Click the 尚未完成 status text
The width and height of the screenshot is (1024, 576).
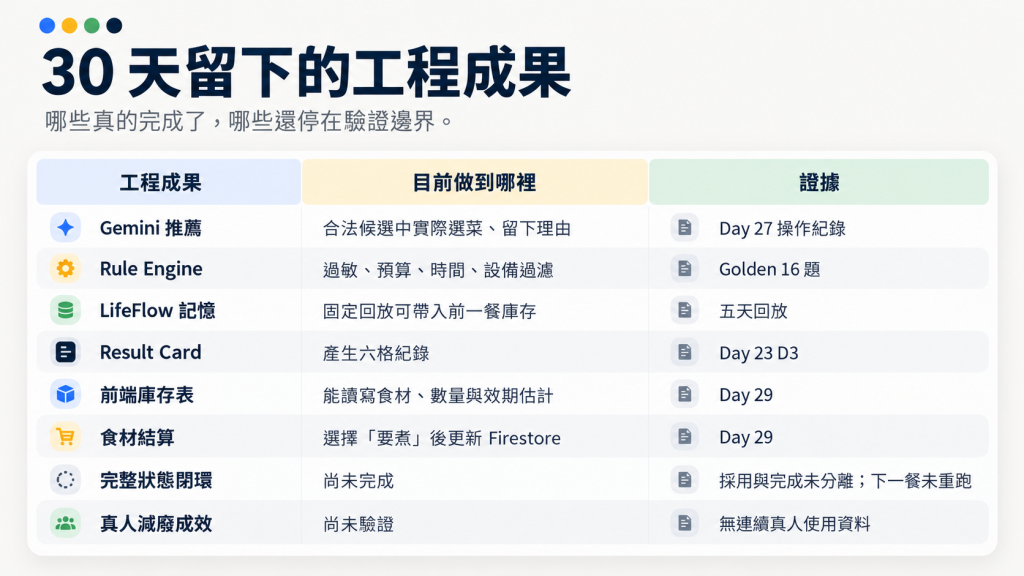(359, 481)
